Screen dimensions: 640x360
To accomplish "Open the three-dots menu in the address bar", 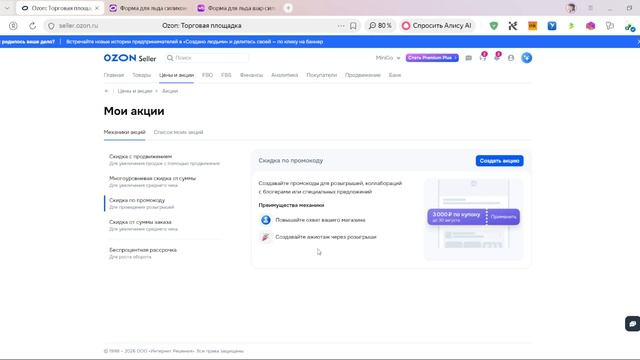I will (x=341, y=26).
